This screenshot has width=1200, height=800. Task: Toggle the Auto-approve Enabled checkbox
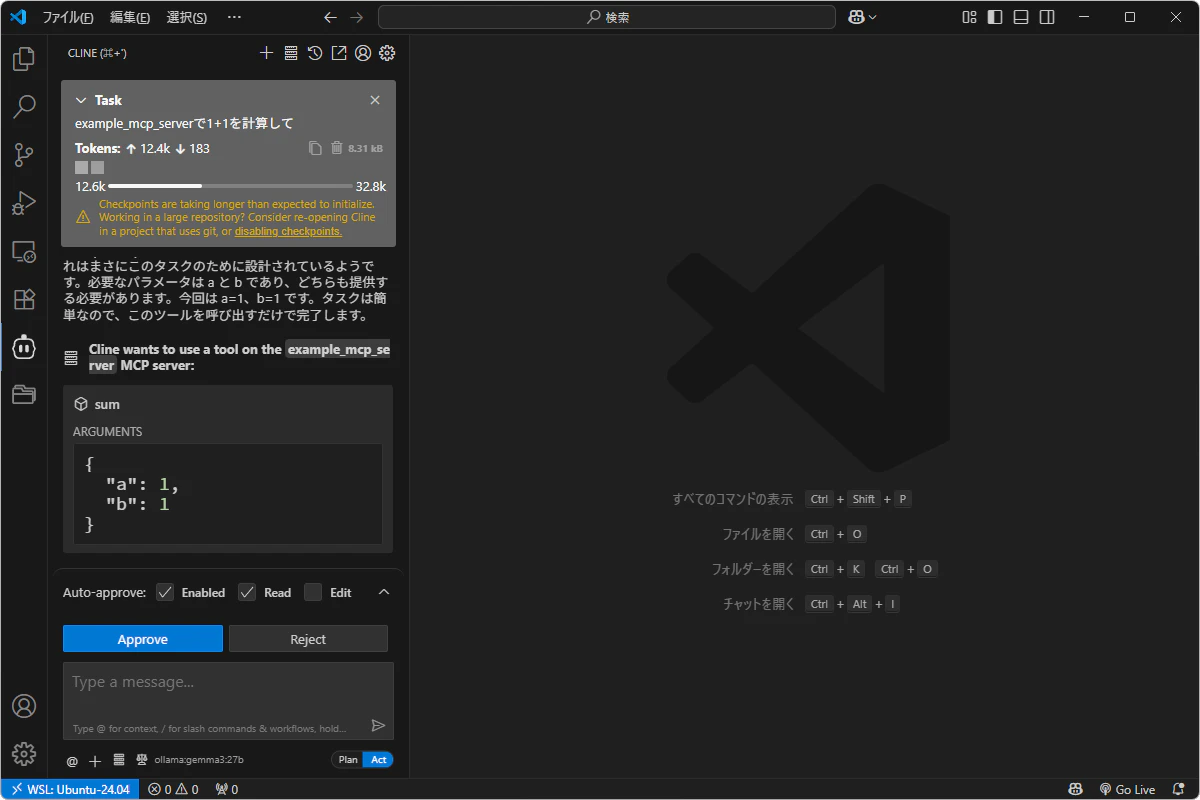click(165, 592)
